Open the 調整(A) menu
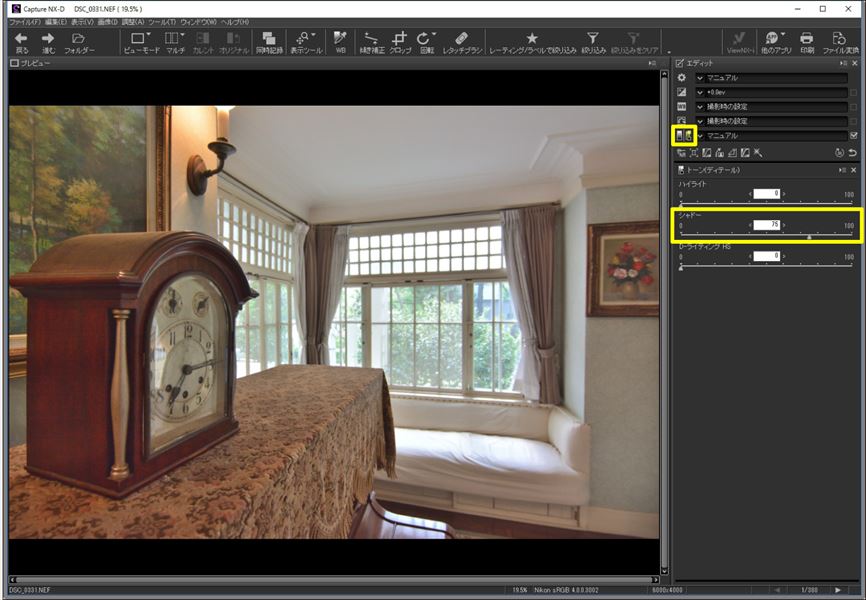866x600 pixels. click(133, 22)
